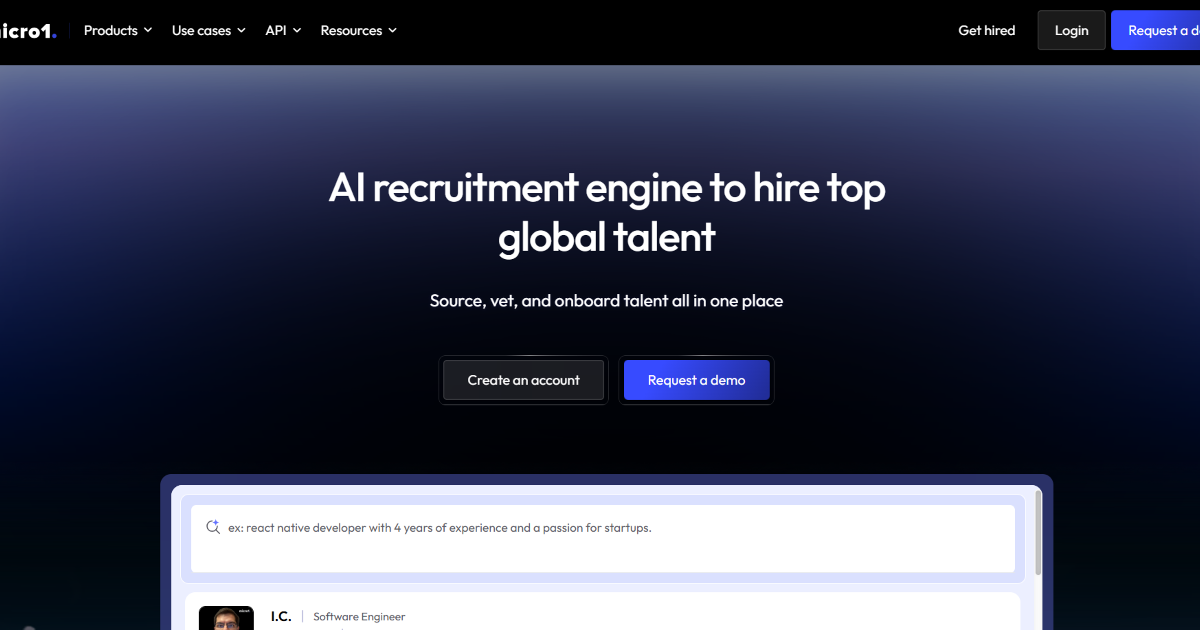The width and height of the screenshot is (1200, 630).
Task: Click the AI search sparkle magnifier icon
Action: pos(212,527)
